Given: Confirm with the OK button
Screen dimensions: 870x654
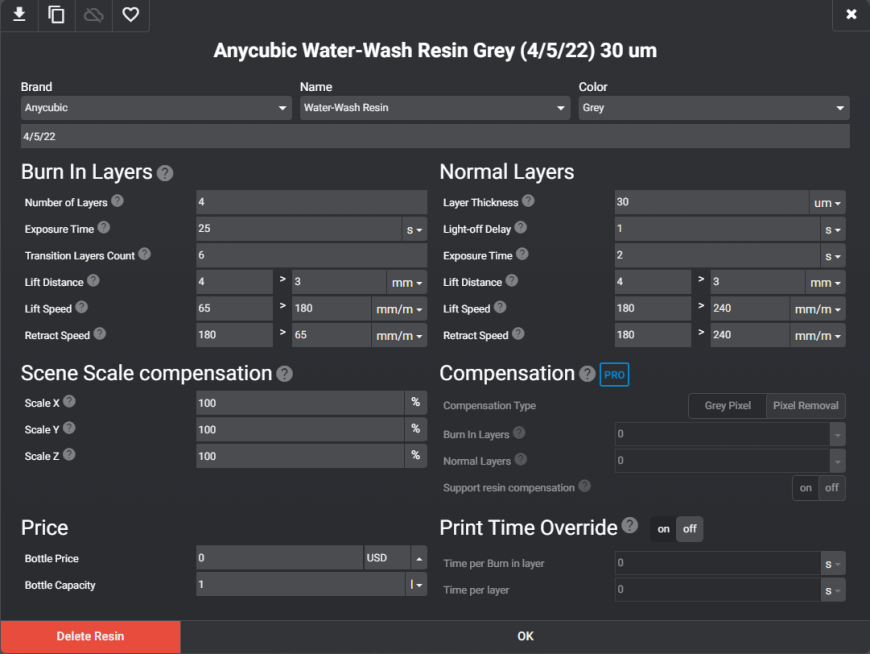Looking at the screenshot, I should 525,637.
